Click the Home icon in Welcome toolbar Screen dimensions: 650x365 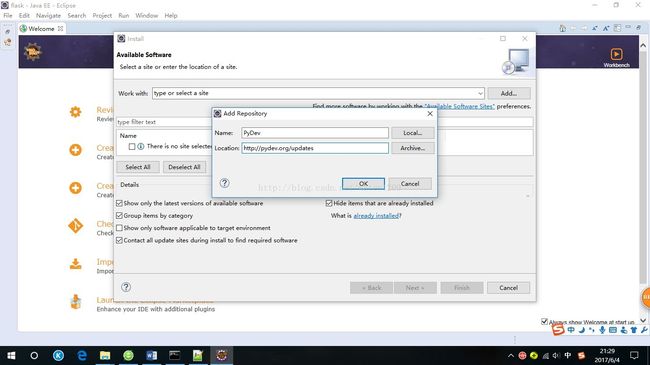click(x=563, y=28)
